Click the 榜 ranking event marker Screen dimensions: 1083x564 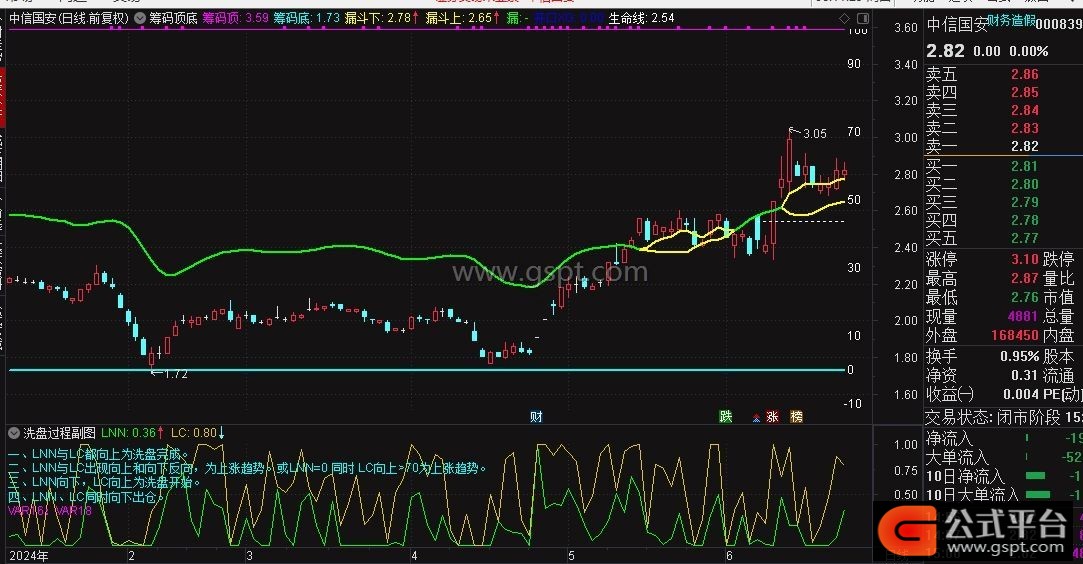pyautogui.click(x=796, y=416)
